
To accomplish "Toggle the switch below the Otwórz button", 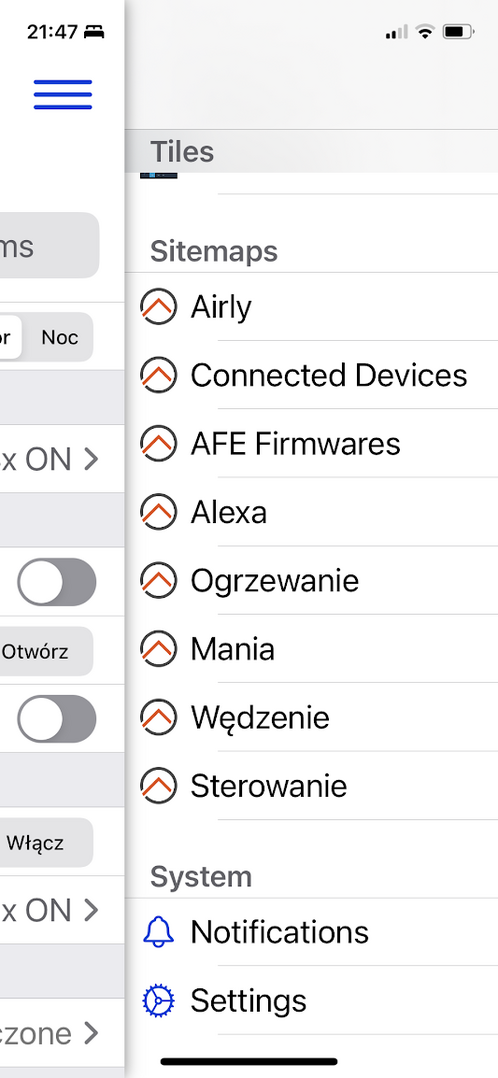I will click(56, 718).
